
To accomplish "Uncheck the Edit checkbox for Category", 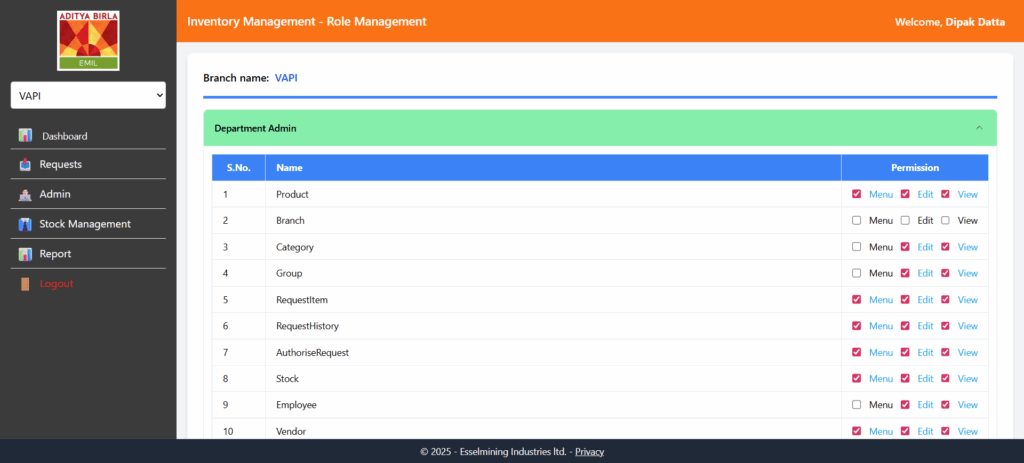I will pyautogui.click(x=905, y=247).
